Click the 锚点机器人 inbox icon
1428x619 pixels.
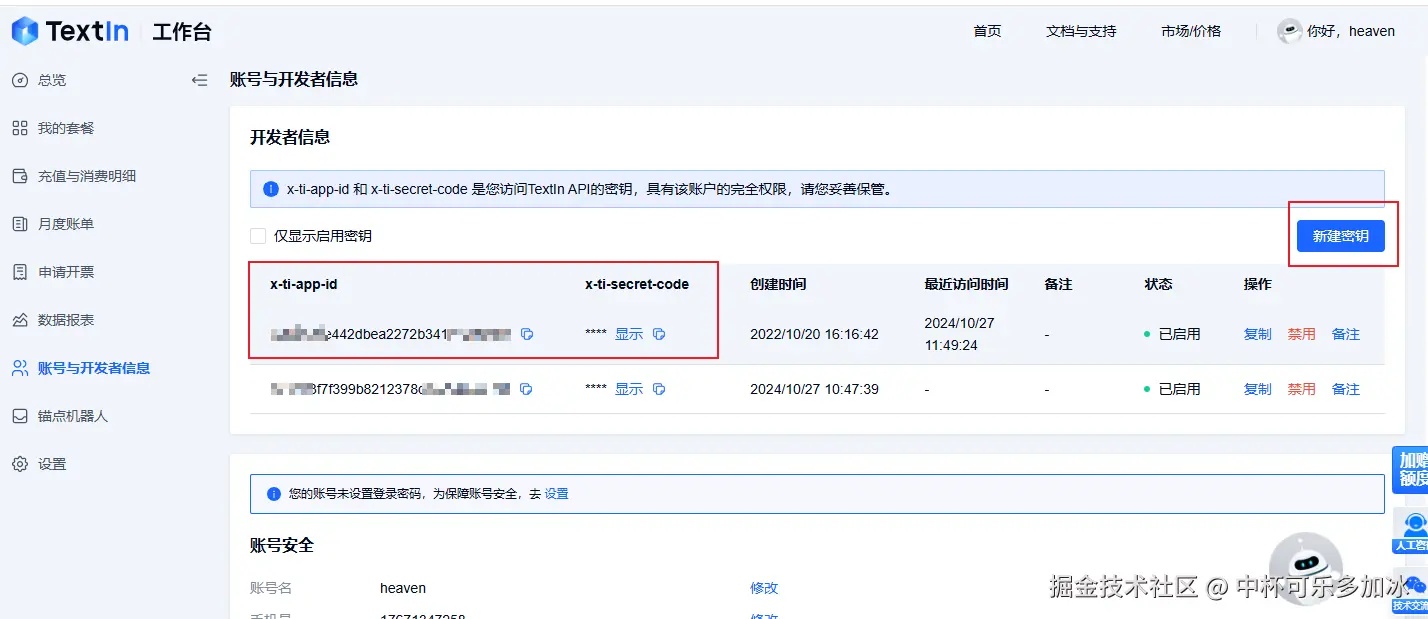20,416
